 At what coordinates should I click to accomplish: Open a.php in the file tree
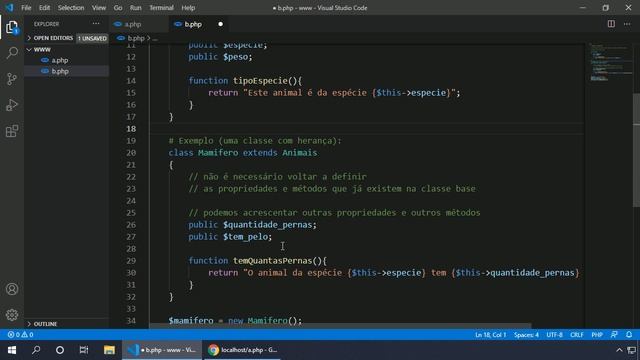pos(60,60)
